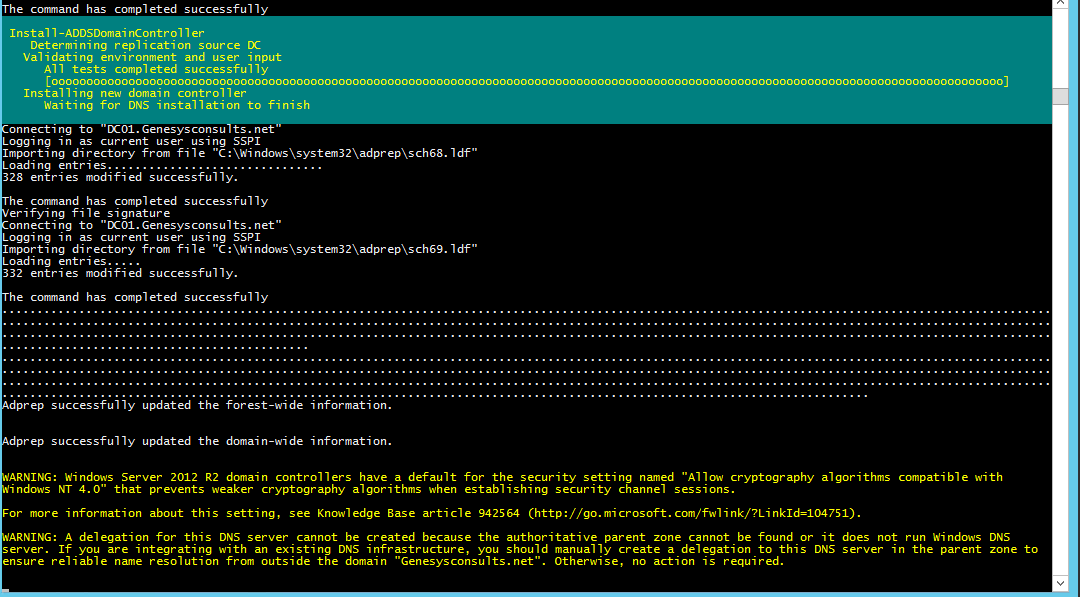Viewport: 1080px width, 597px height.
Task: Click 'Adprep successfully updated the domain-wide information'
Action: pos(197,441)
